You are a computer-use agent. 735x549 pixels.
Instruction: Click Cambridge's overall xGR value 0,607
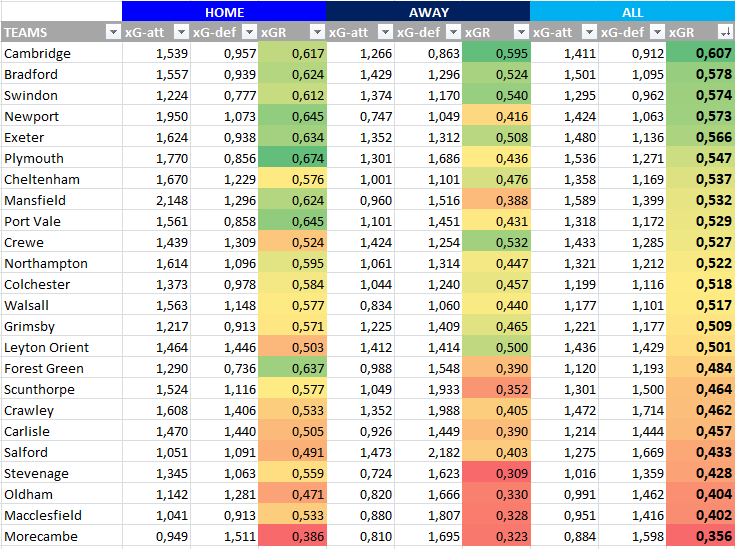click(700, 53)
